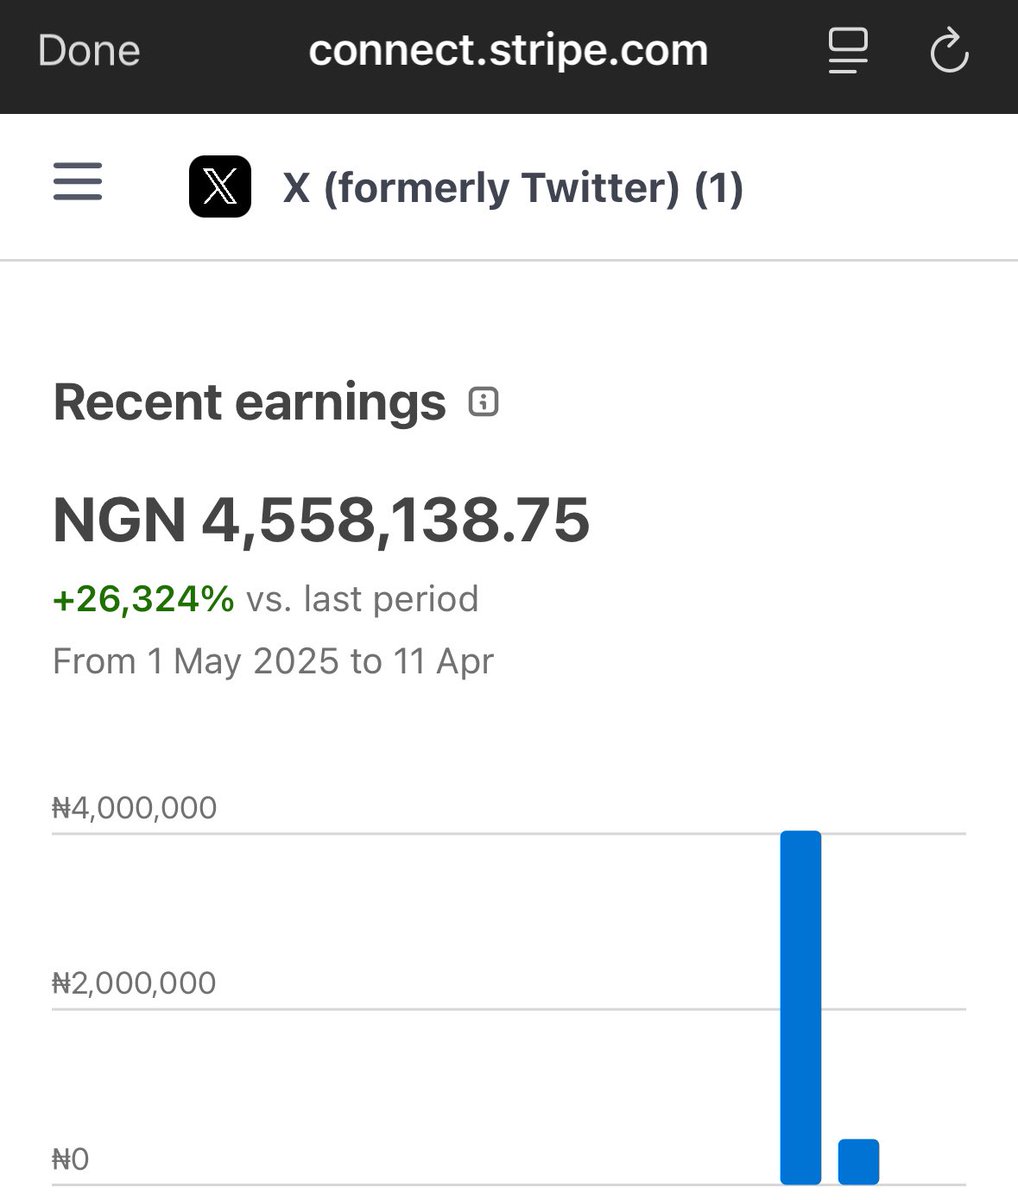Select the X (formerly Twitter) (1) account title

point(513,188)
